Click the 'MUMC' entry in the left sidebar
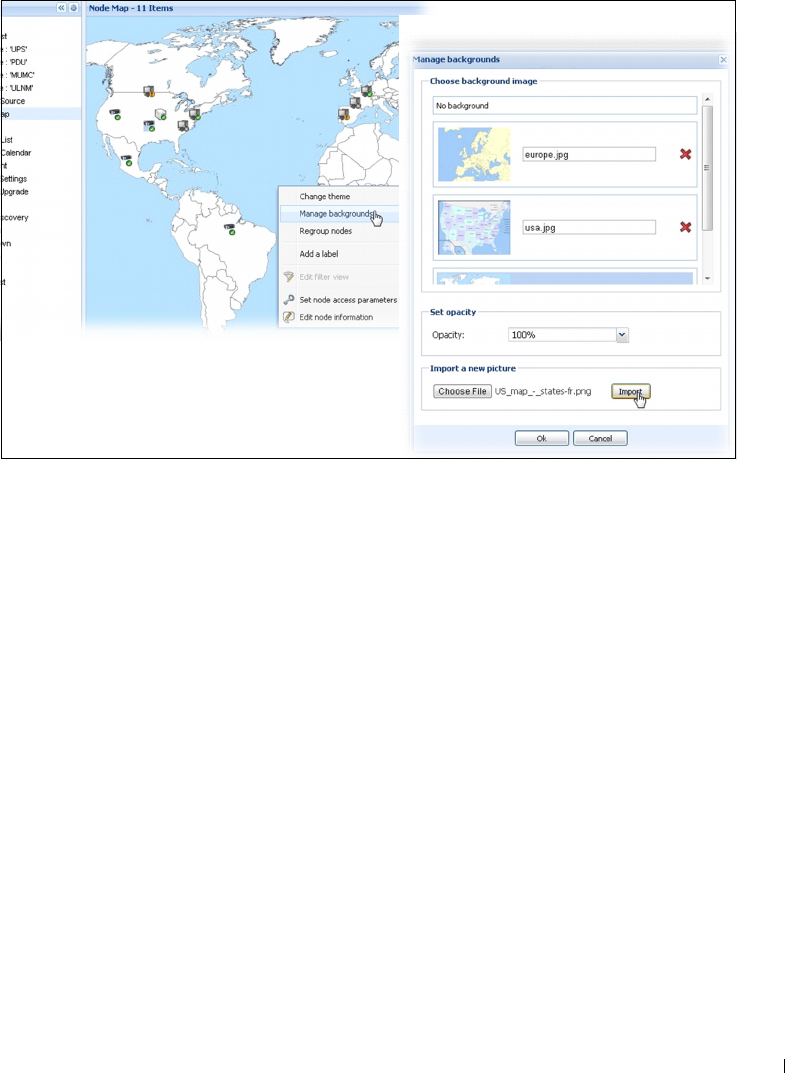Screen dimensions: 785x1073 [18, 75]
